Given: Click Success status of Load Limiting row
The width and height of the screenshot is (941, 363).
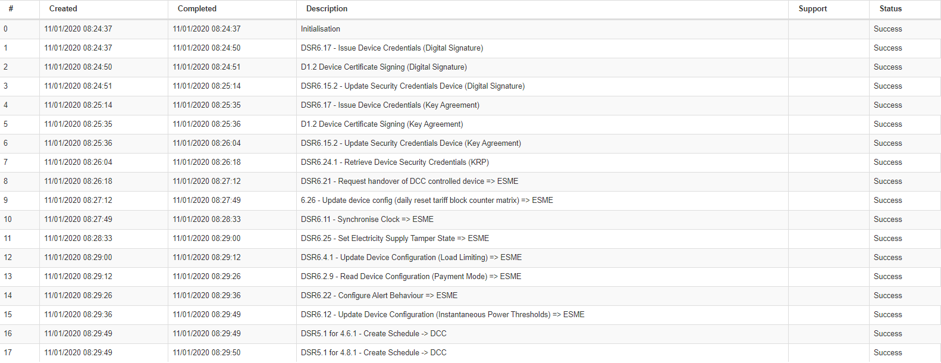Looking at the screenshot, I should point(888,257).
